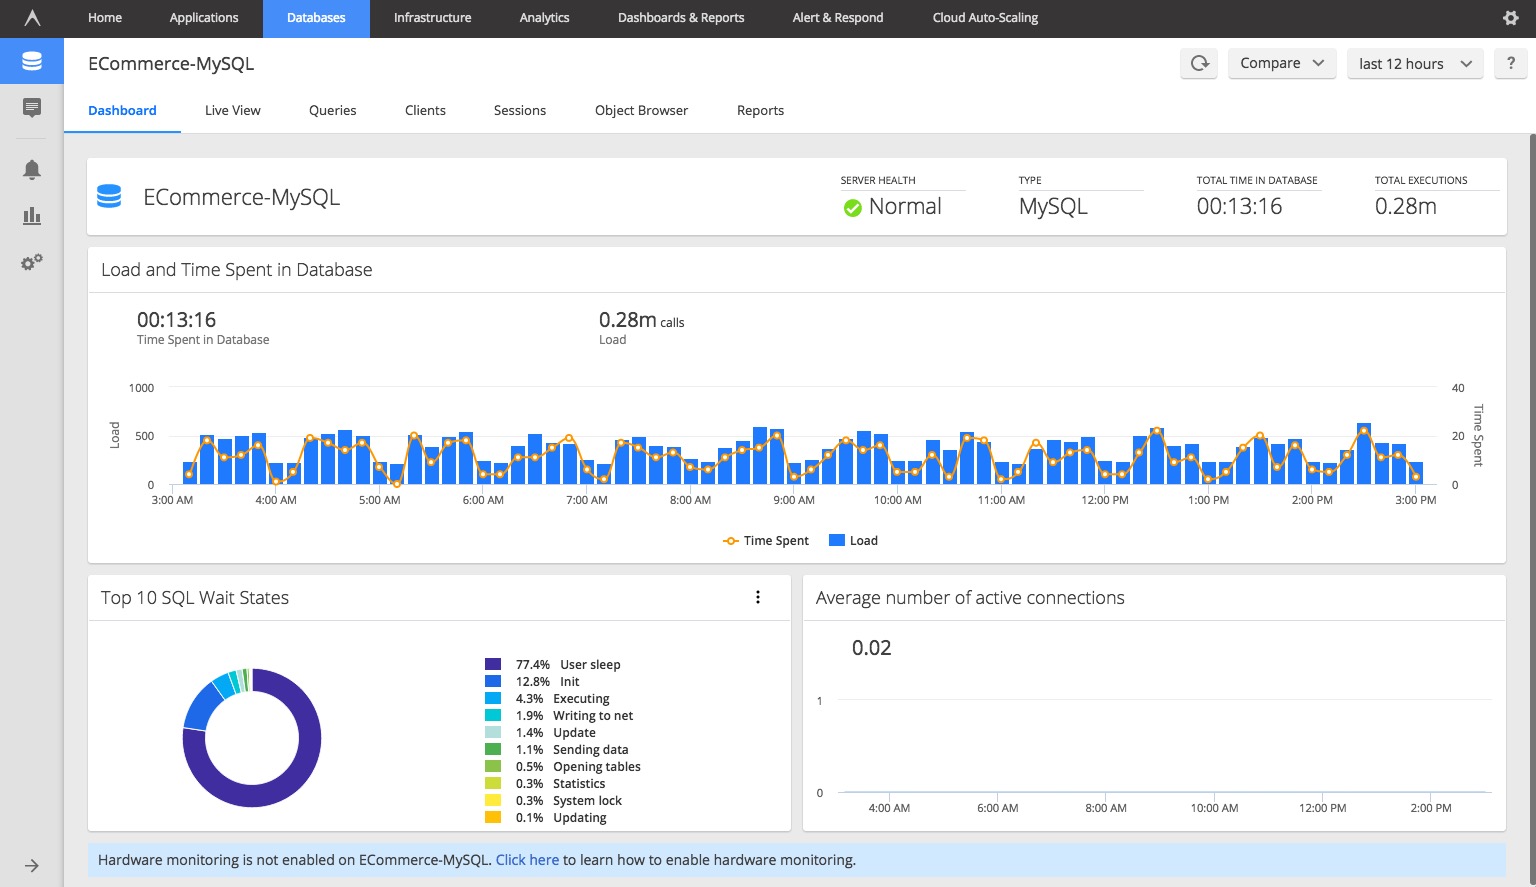Open the Infrastructure menu

[x=432, y=18]
